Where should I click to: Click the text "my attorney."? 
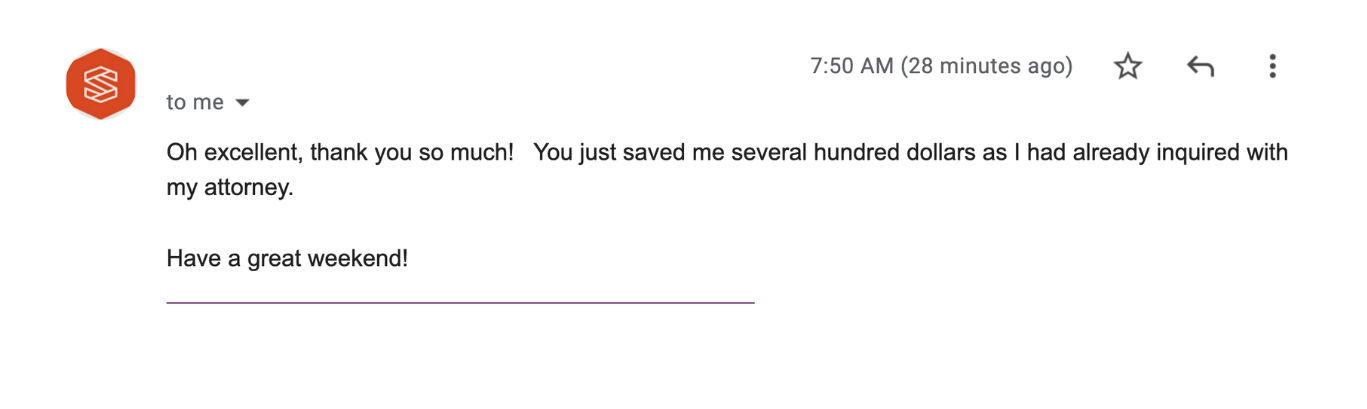tap(230, 188)
